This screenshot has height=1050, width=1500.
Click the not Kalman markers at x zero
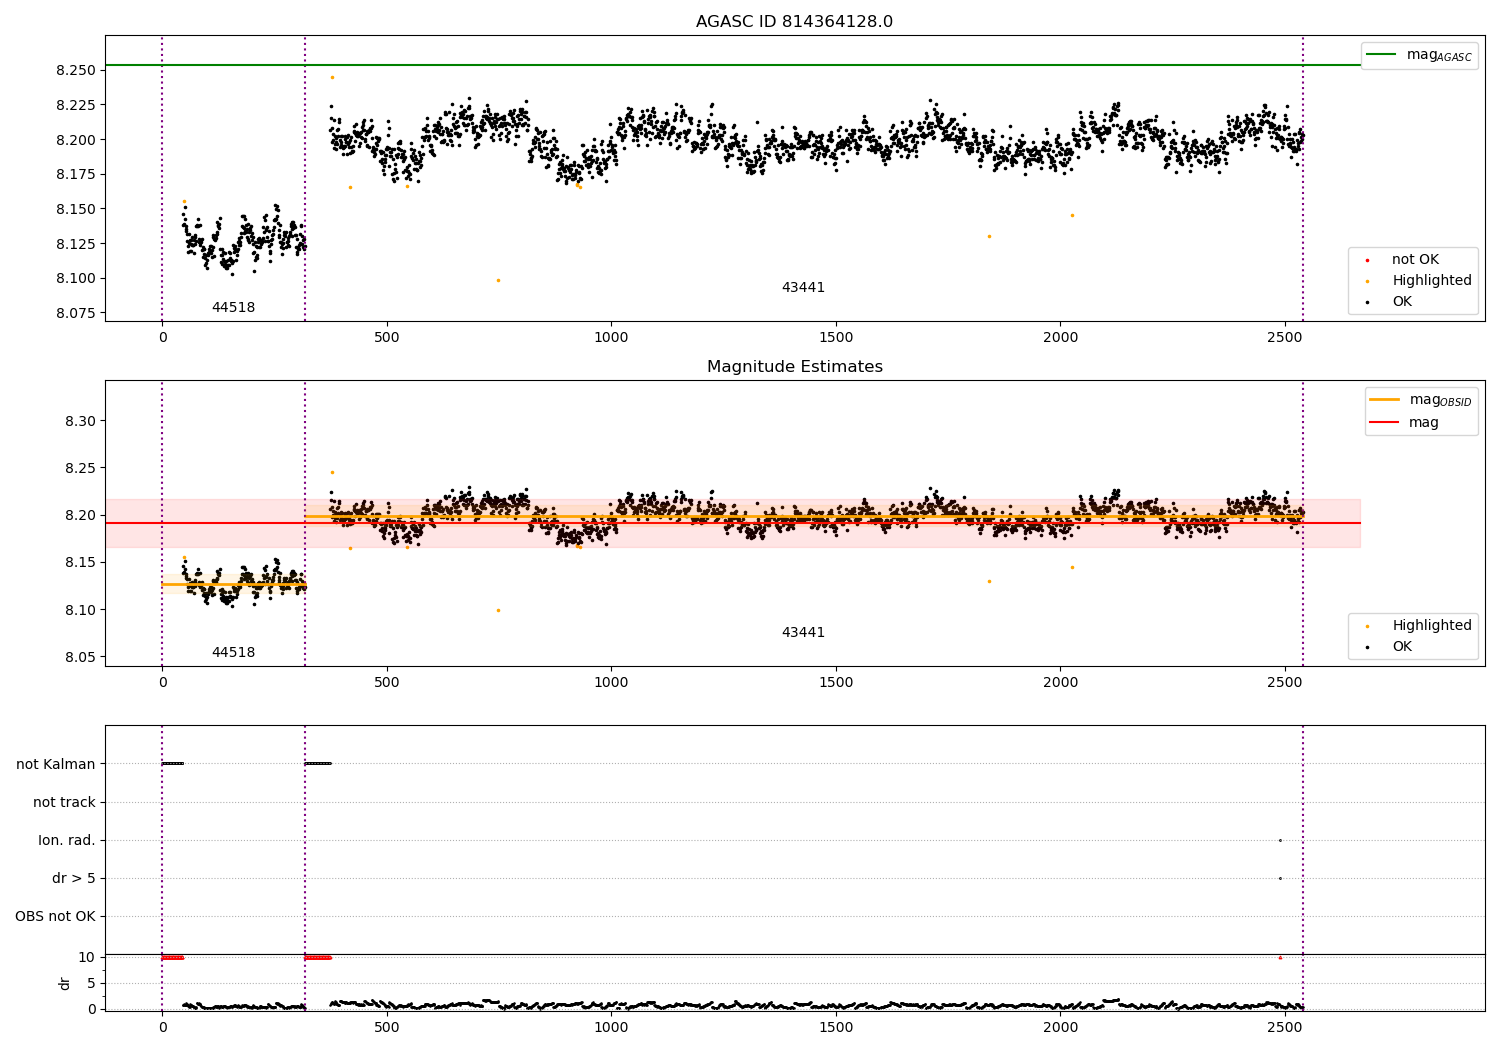click(x=173, y=764)
